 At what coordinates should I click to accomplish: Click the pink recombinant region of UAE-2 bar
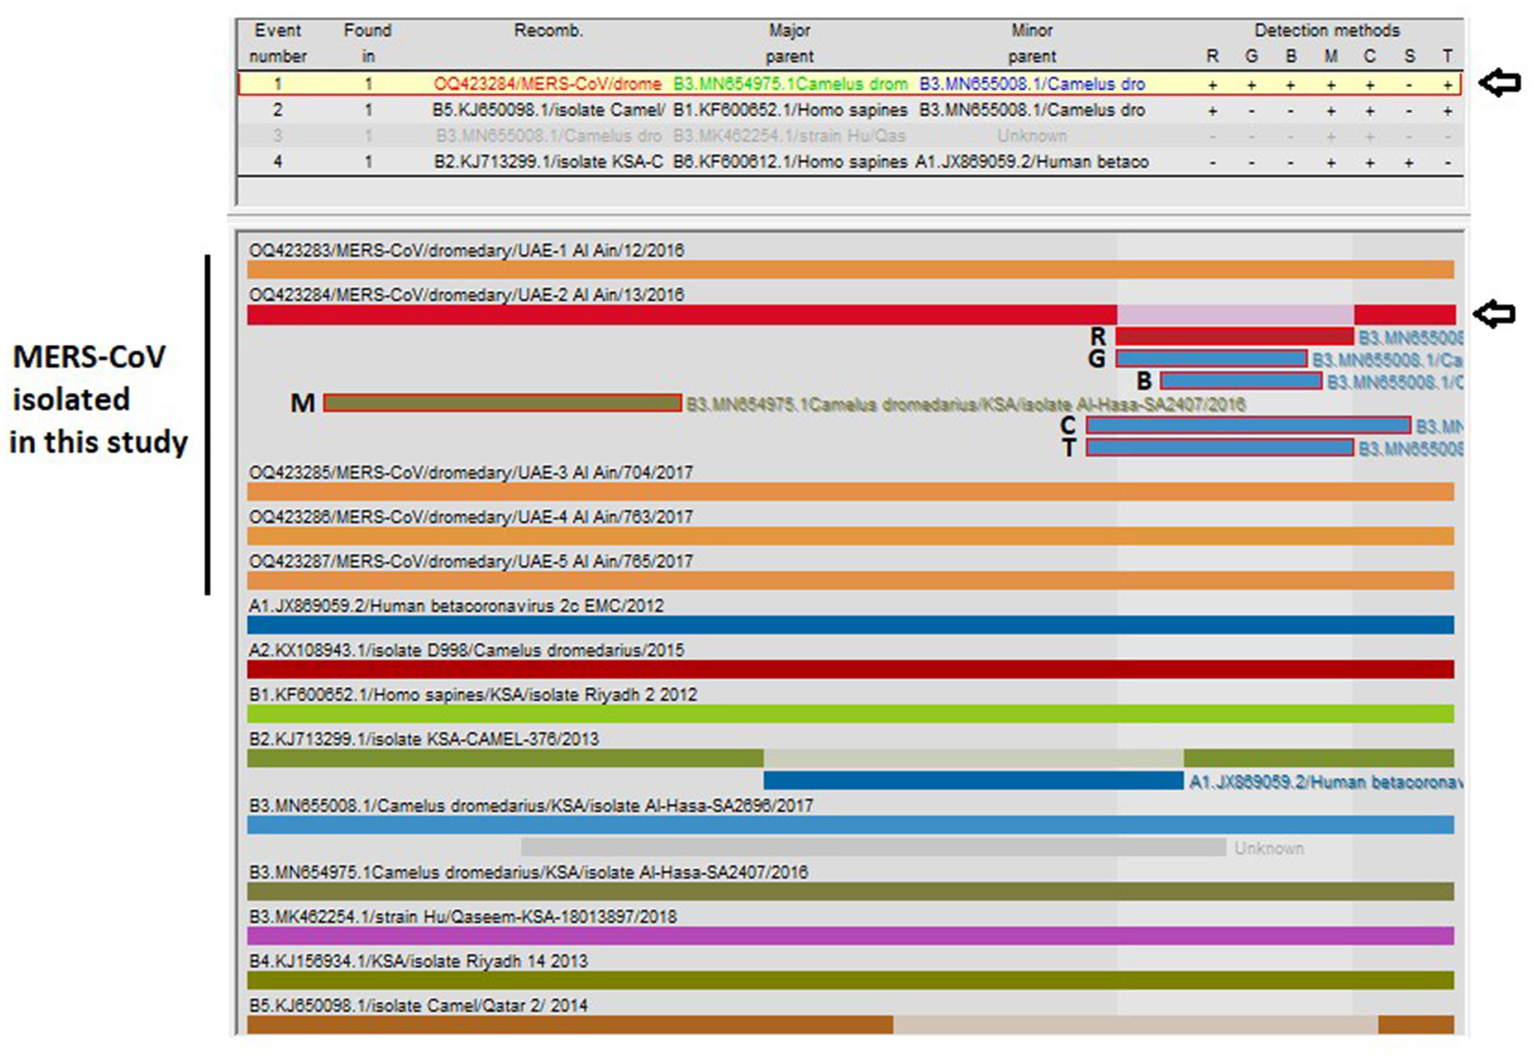click(1235, 315)
